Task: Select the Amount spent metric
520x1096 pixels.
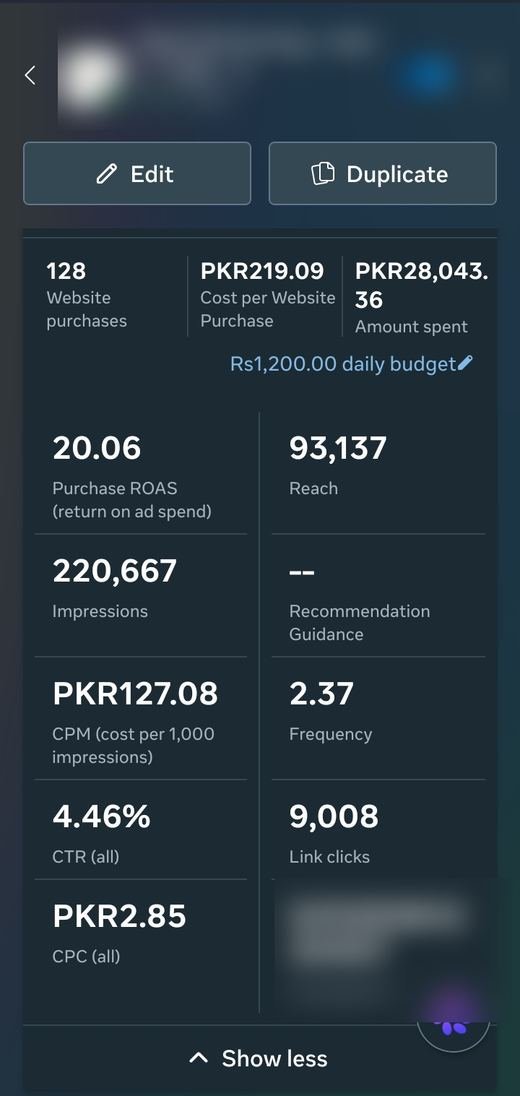Action: coord(421,296)
